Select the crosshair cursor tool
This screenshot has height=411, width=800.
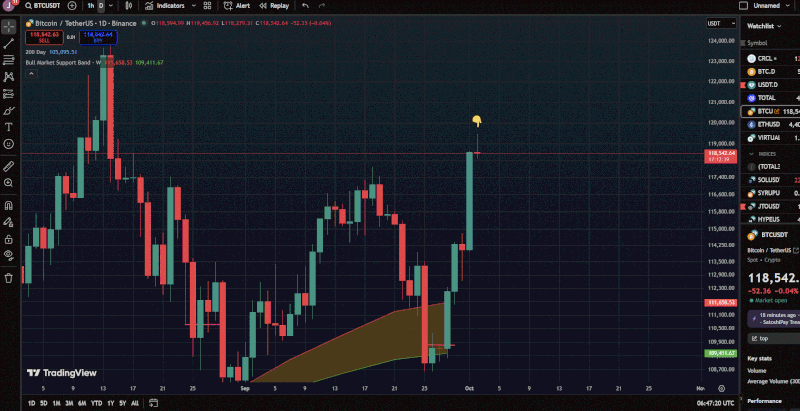[9, 27]
